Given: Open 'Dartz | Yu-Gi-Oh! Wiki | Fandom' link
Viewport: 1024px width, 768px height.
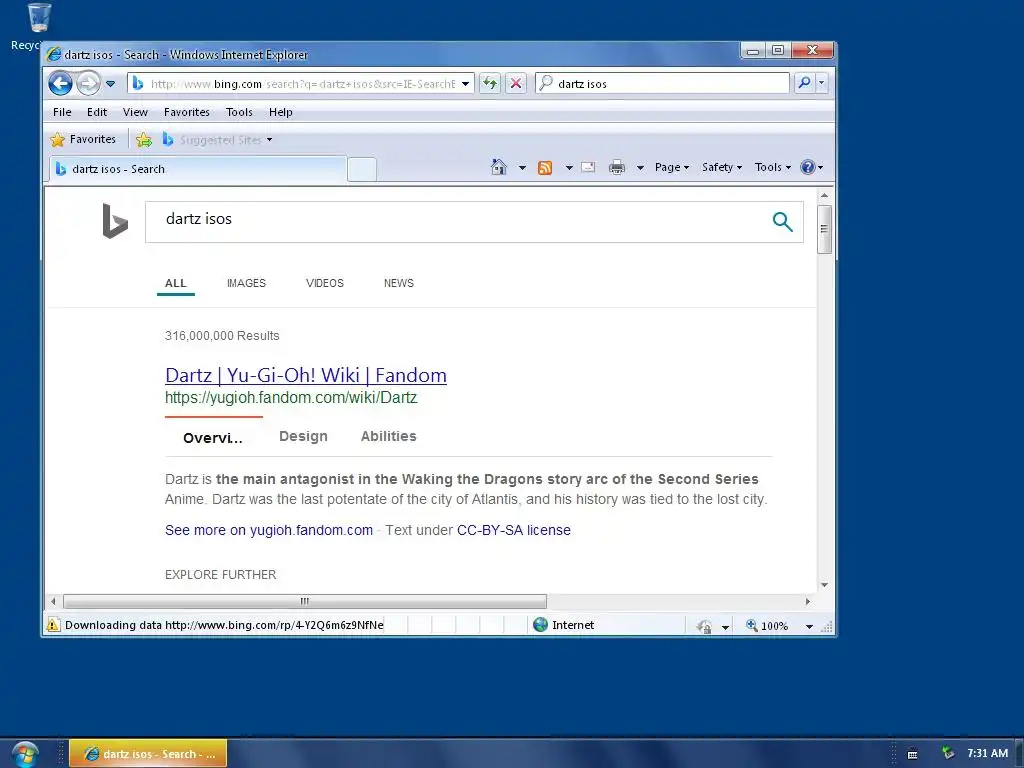Looking at the screenshot, I should pyautogui.click(x=306, y=375).
